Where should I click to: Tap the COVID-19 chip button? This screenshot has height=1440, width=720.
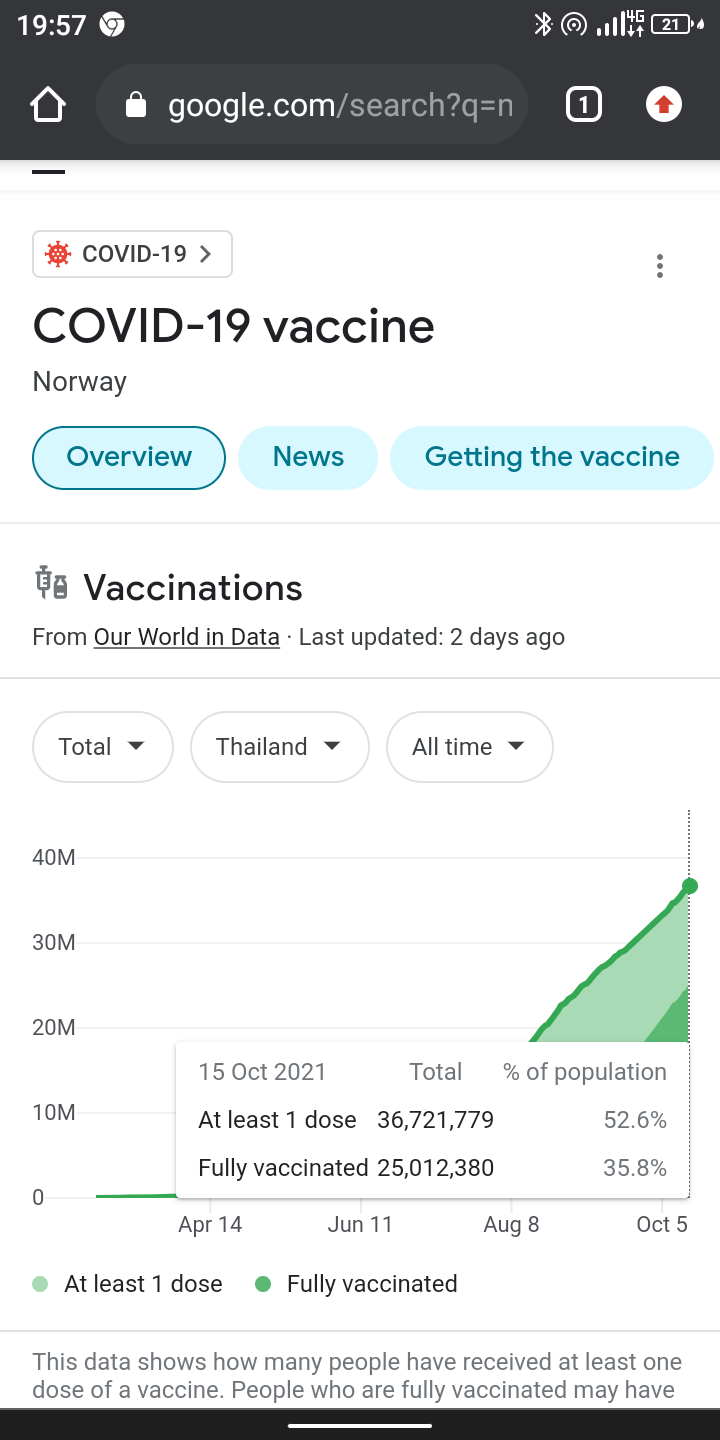point(132,254)
